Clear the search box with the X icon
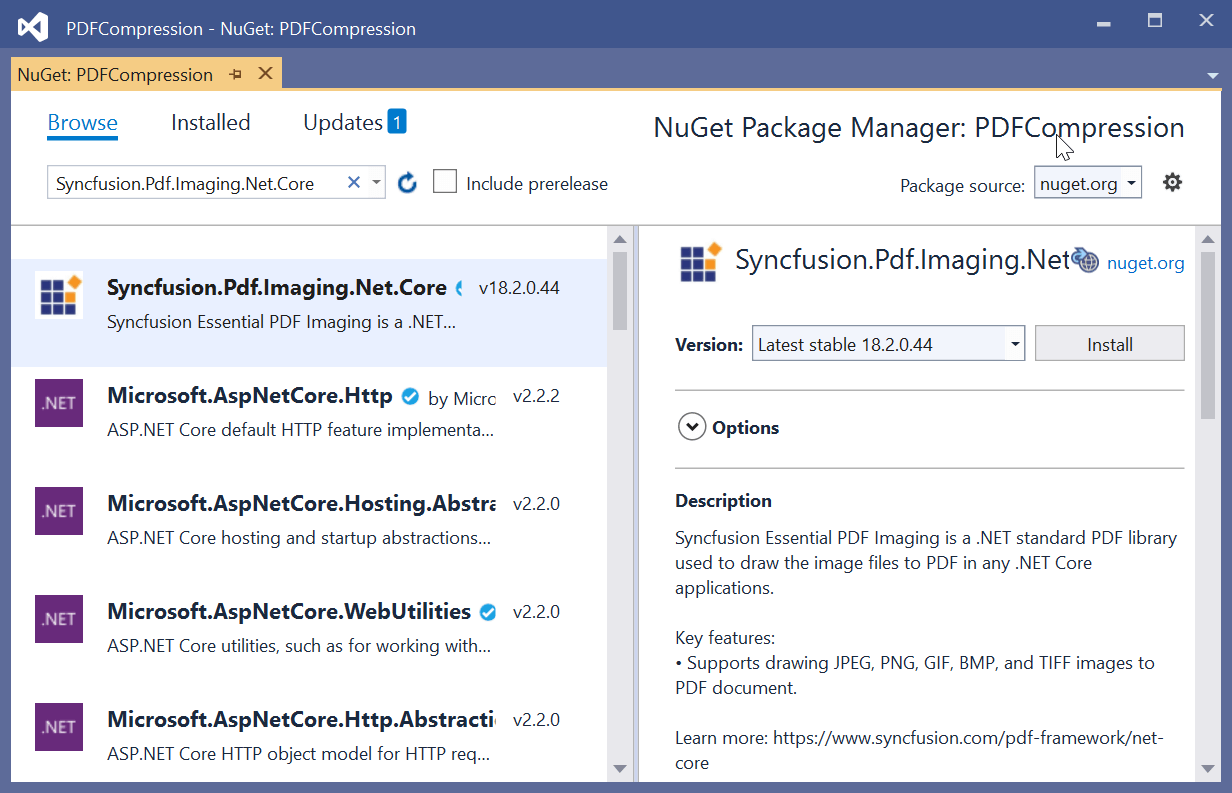The image size is (1232, 793). (x=353, y=182)
